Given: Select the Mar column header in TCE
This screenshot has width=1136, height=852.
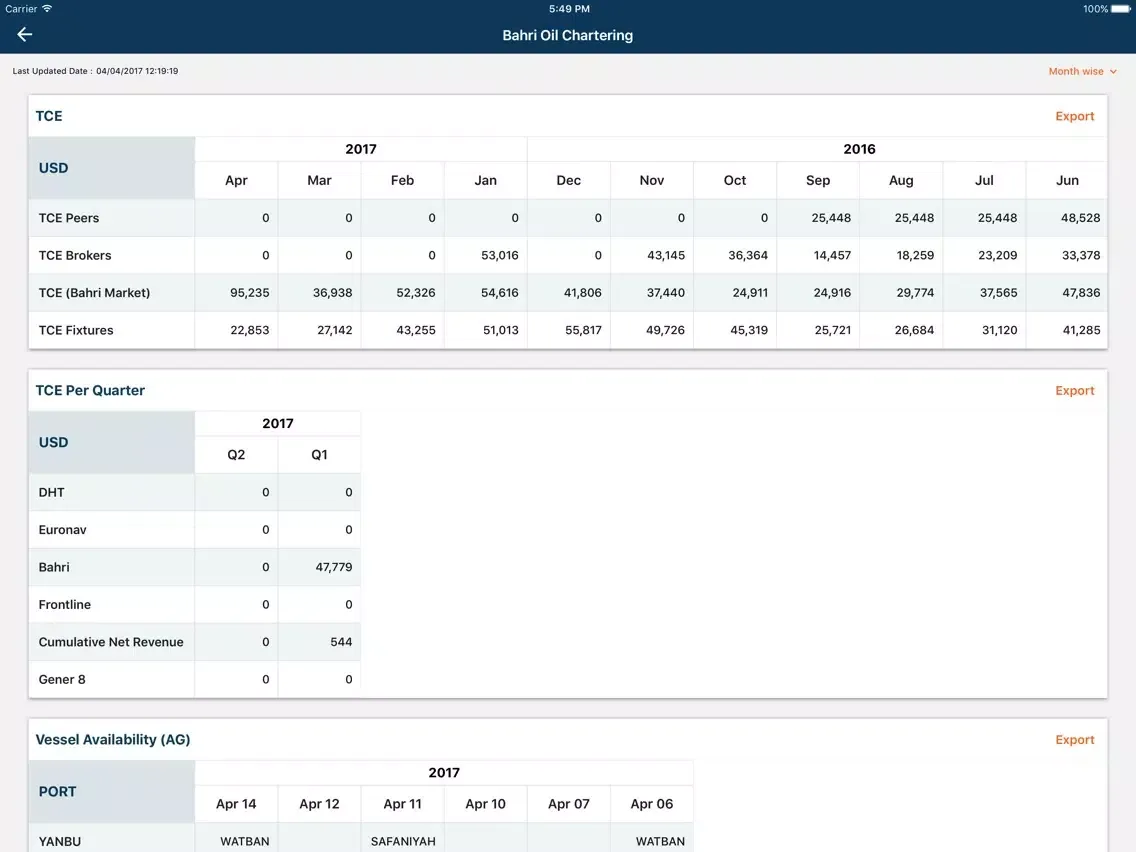Looking at the screenshot, I should pos(320,180).
